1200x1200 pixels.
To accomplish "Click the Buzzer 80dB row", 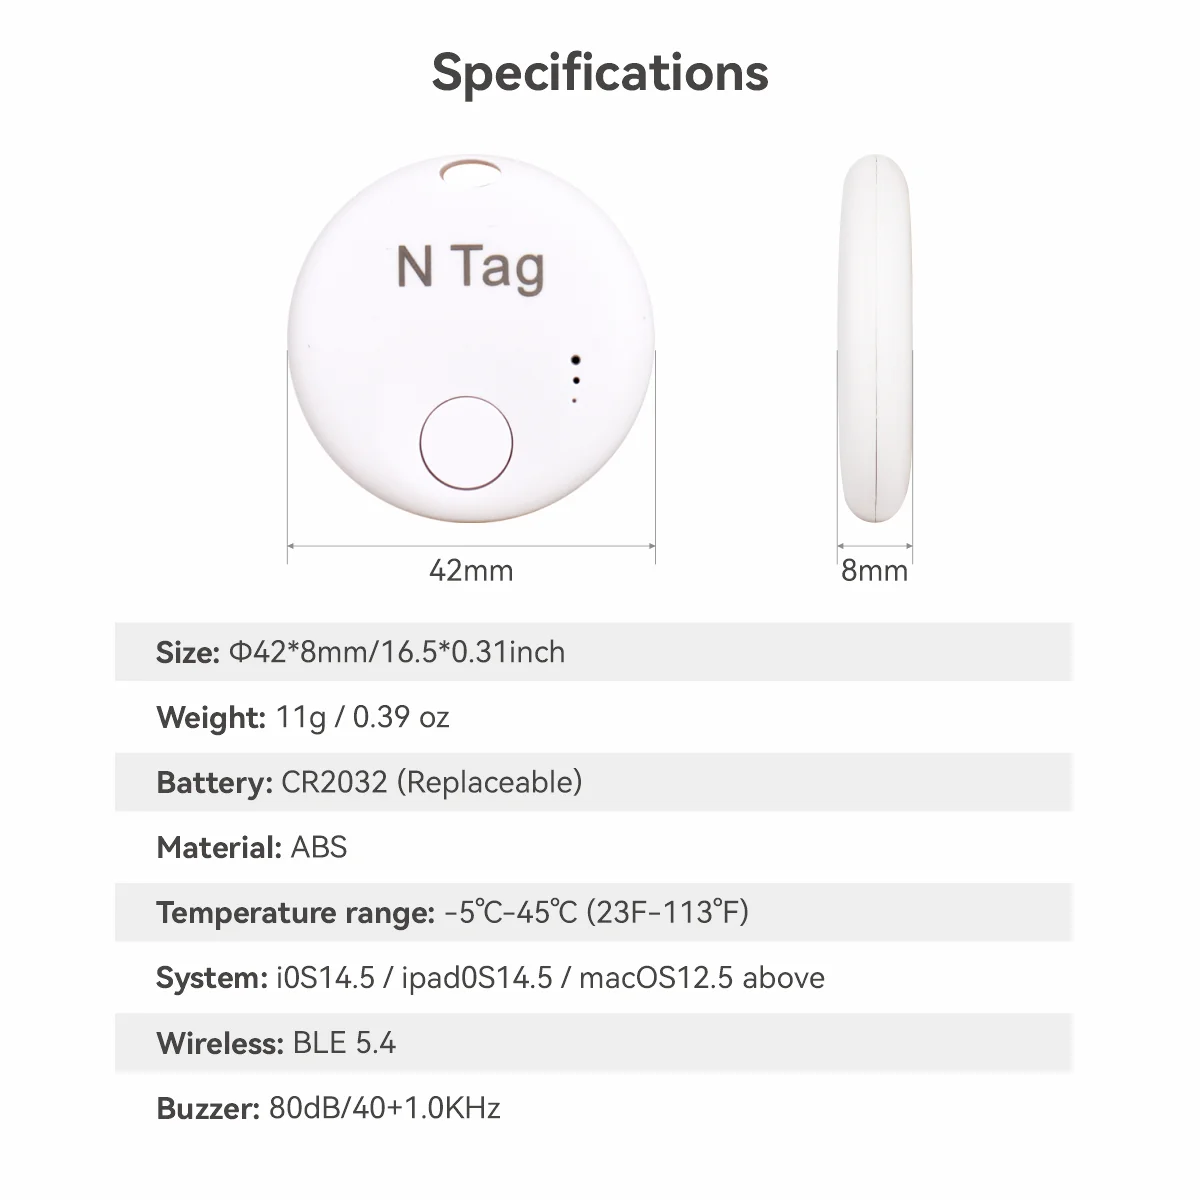I will point(593,1108).
